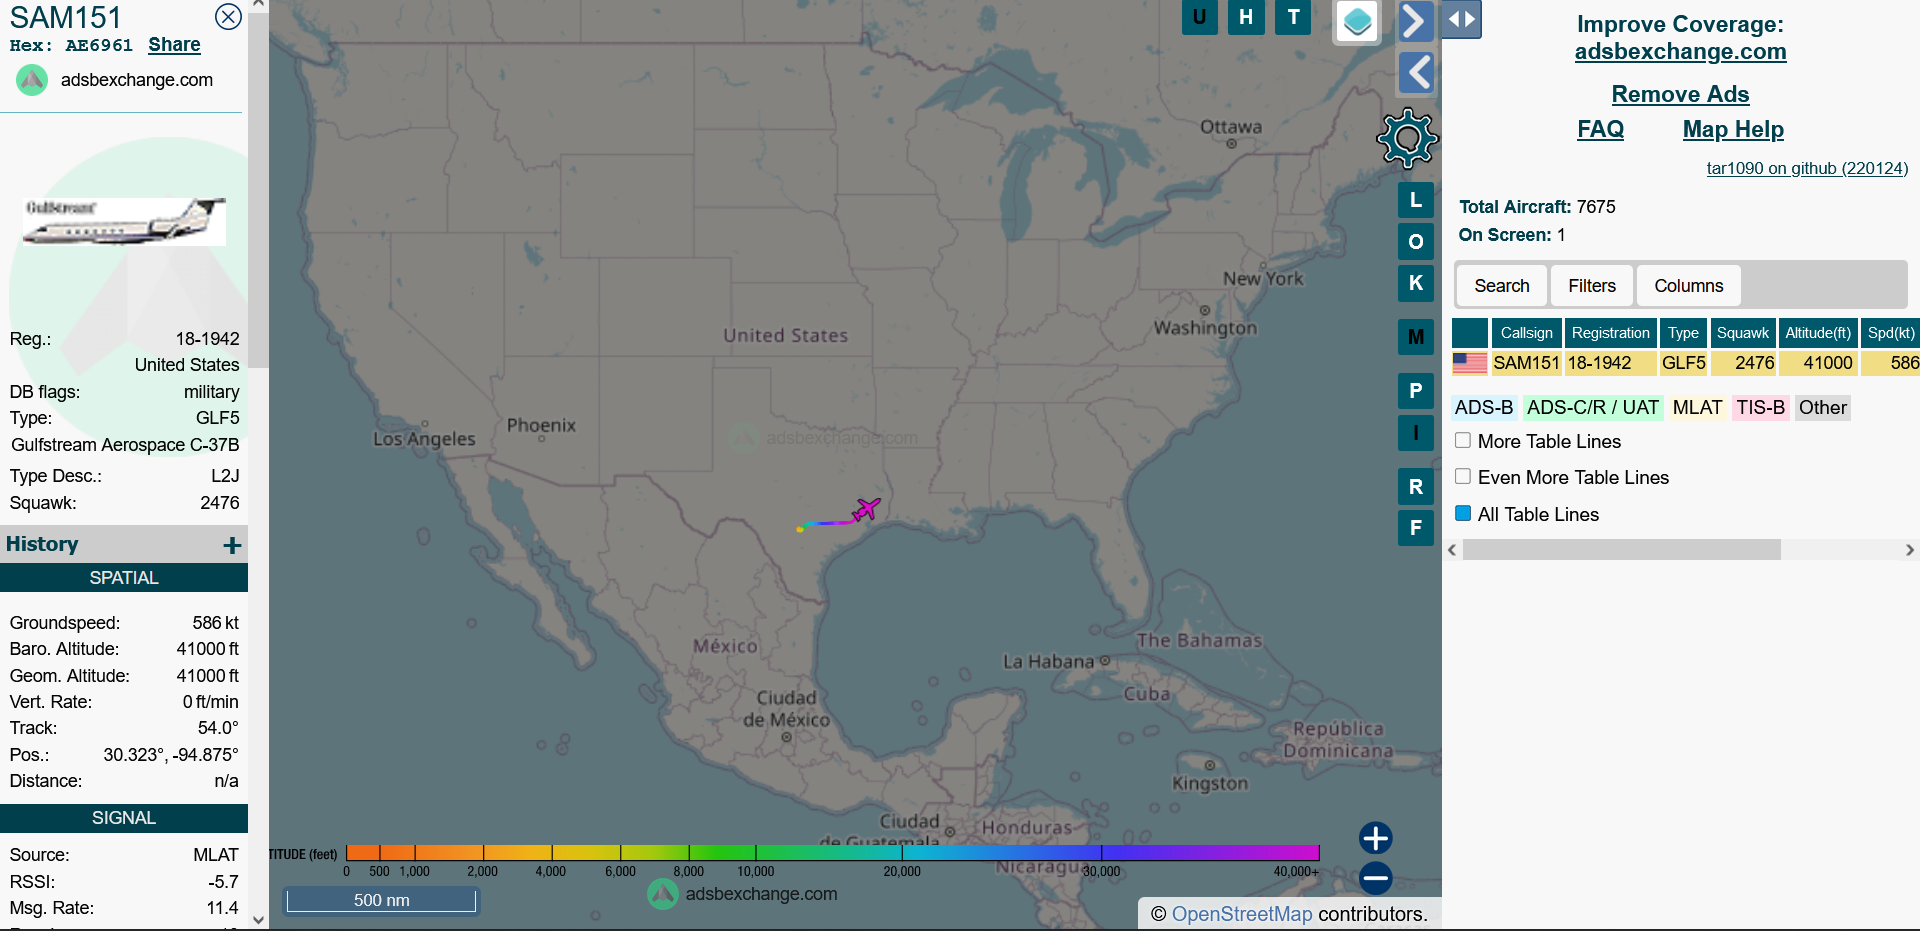1920x931 pixels.
Task: Open the Map Help link
Action: pyautogui.click(x=1733, y=130)
